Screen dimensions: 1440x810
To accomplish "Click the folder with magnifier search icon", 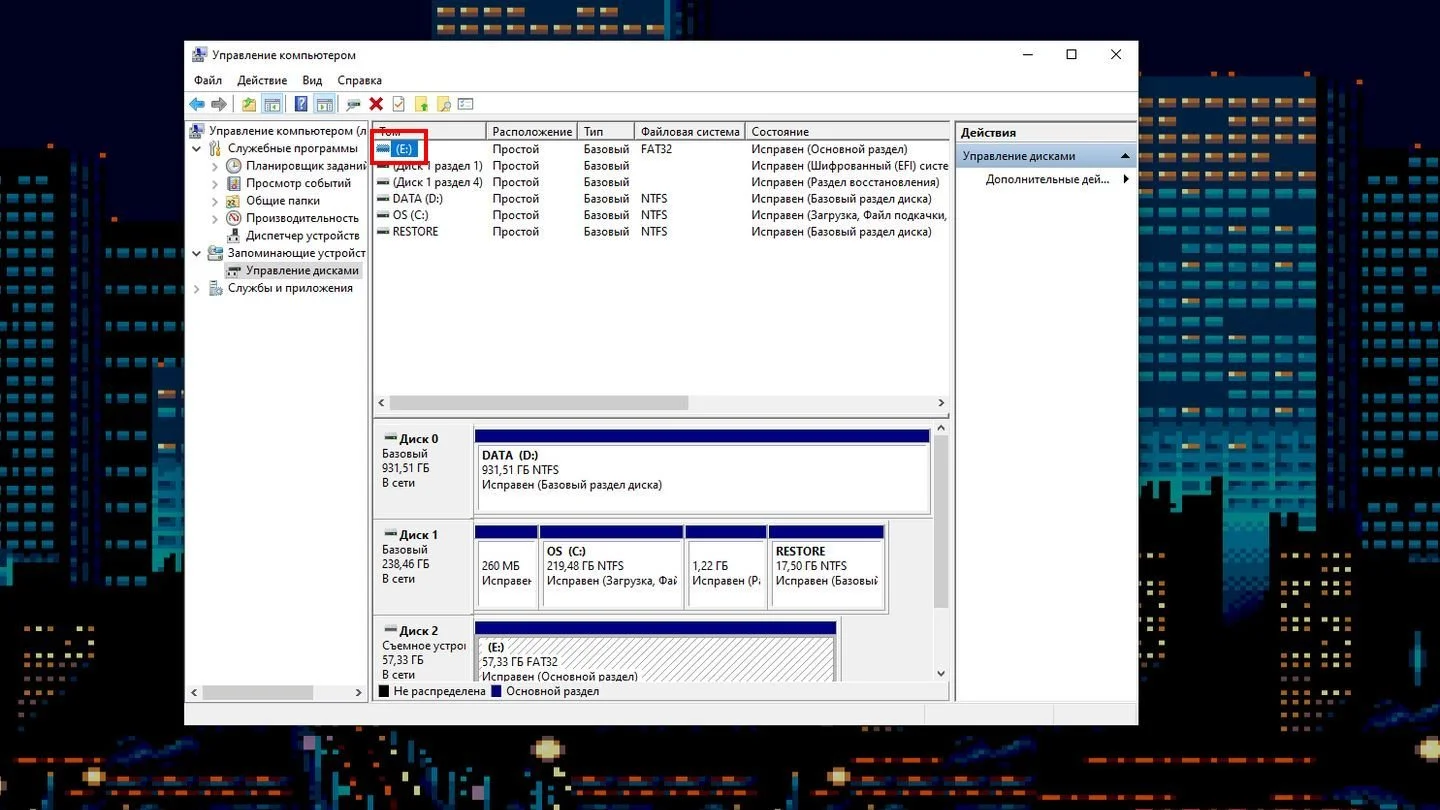I will click(x=443, y=104).
